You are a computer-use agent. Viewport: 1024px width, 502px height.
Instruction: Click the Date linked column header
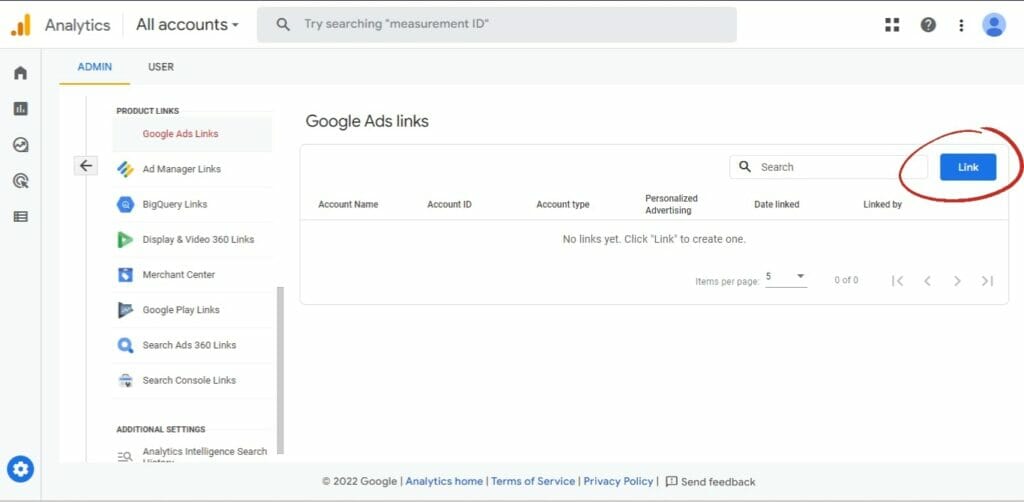point(776,204)
